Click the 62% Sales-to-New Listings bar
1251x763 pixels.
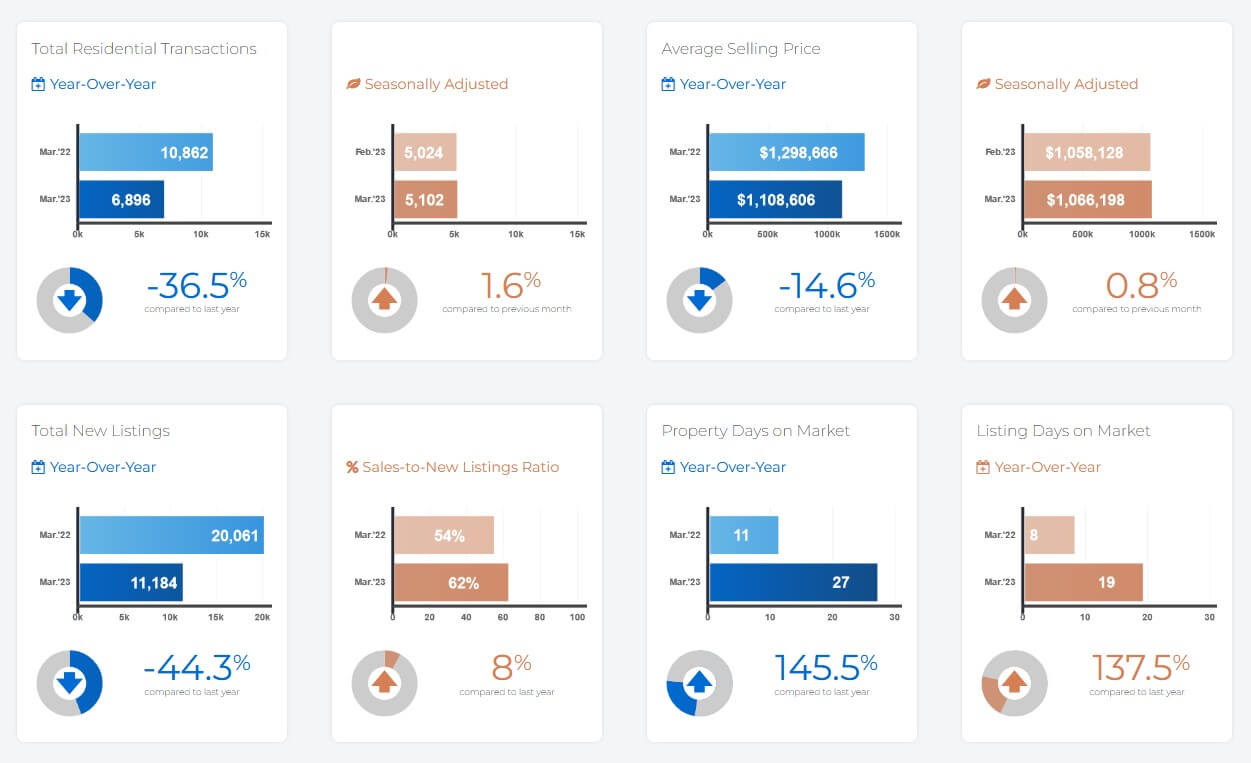coord(451,582)
